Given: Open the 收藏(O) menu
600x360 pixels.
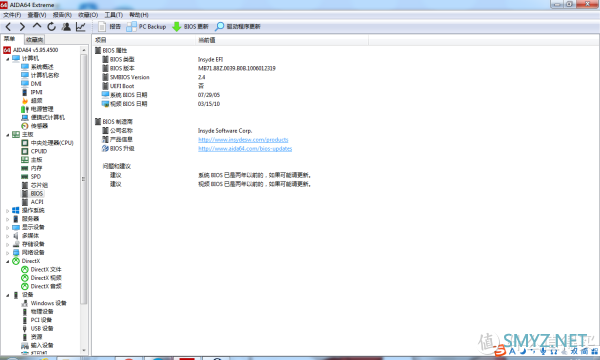Looking at the screenshot, I should pos(88,15).
